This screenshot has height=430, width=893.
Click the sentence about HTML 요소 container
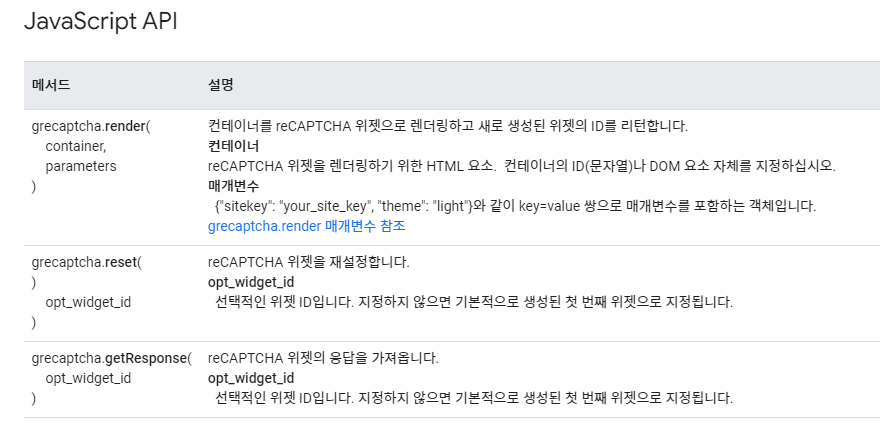[521, 166]
